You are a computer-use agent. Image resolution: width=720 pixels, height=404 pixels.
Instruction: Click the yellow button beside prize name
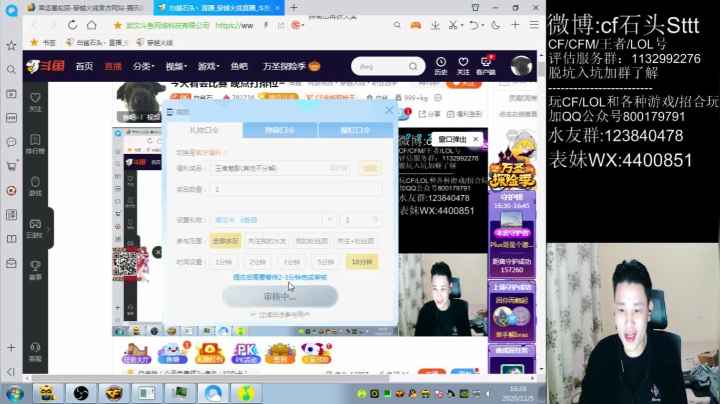tap(370, 168)
